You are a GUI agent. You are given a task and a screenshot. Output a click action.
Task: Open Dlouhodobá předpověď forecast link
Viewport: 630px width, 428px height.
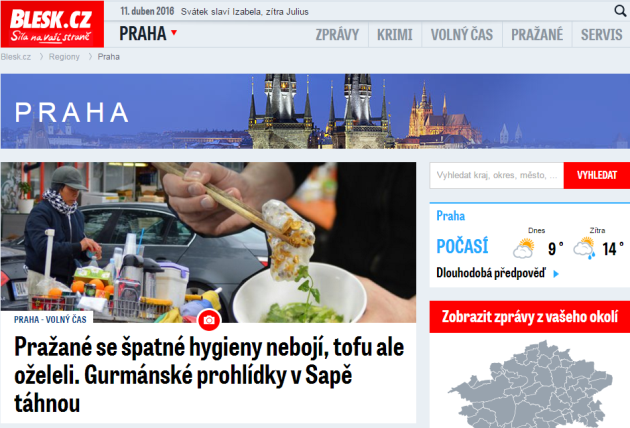point(491,273)
